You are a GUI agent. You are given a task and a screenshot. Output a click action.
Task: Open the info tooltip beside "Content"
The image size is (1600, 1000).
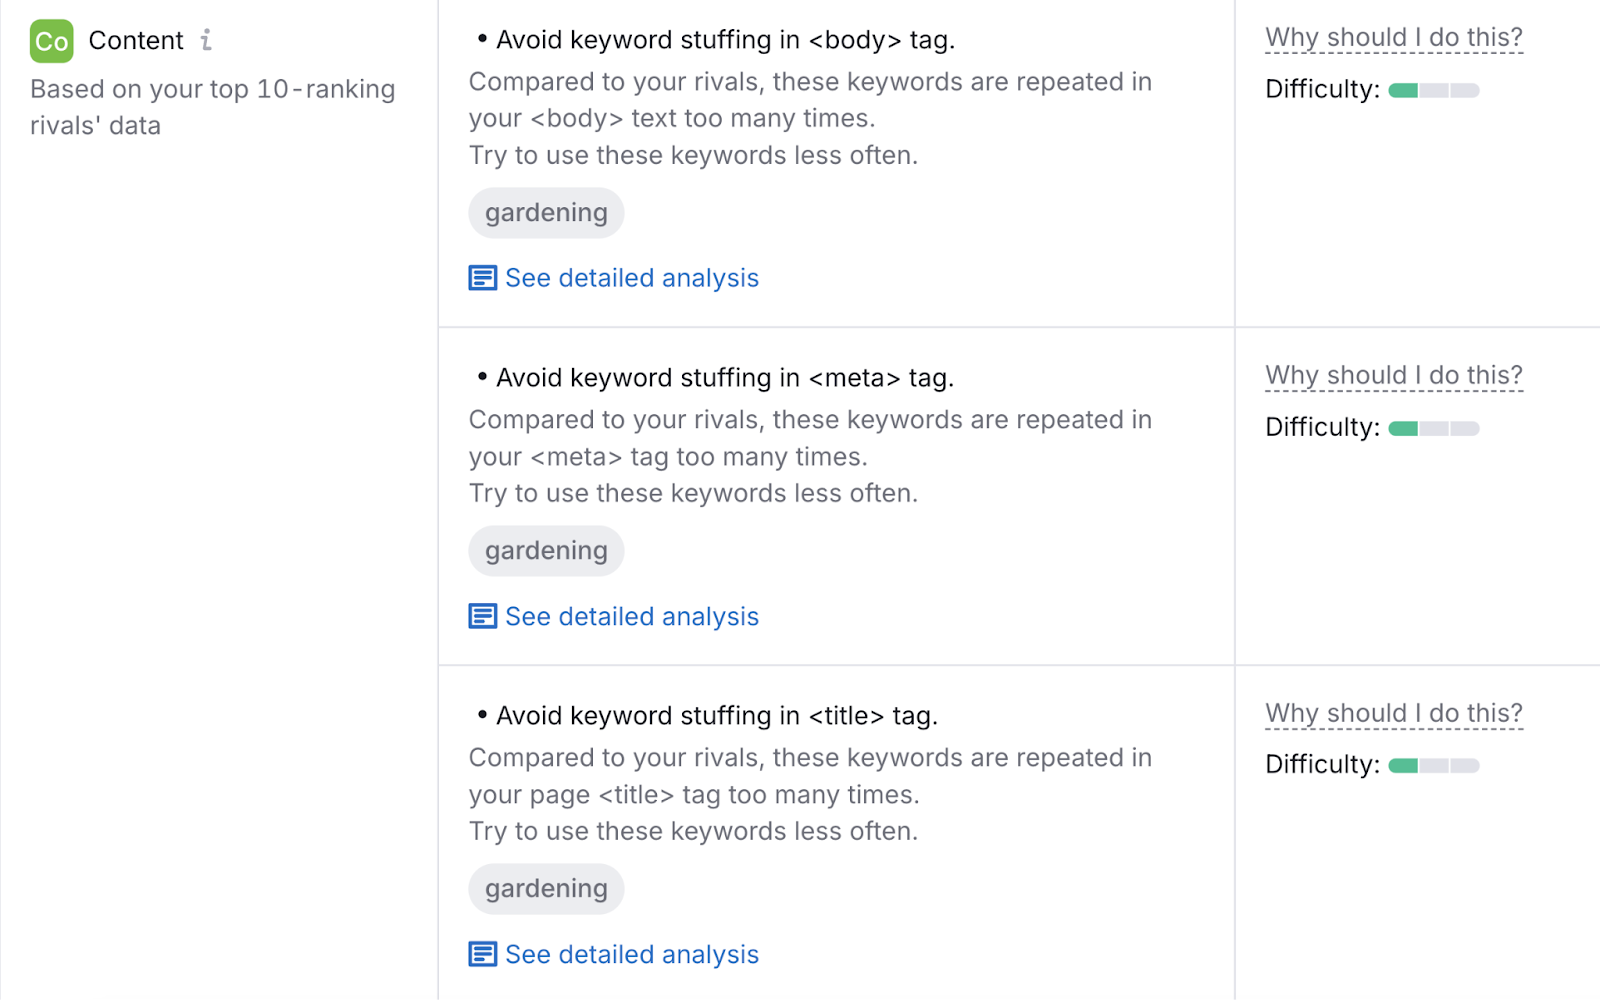click(x=207, y=40)
